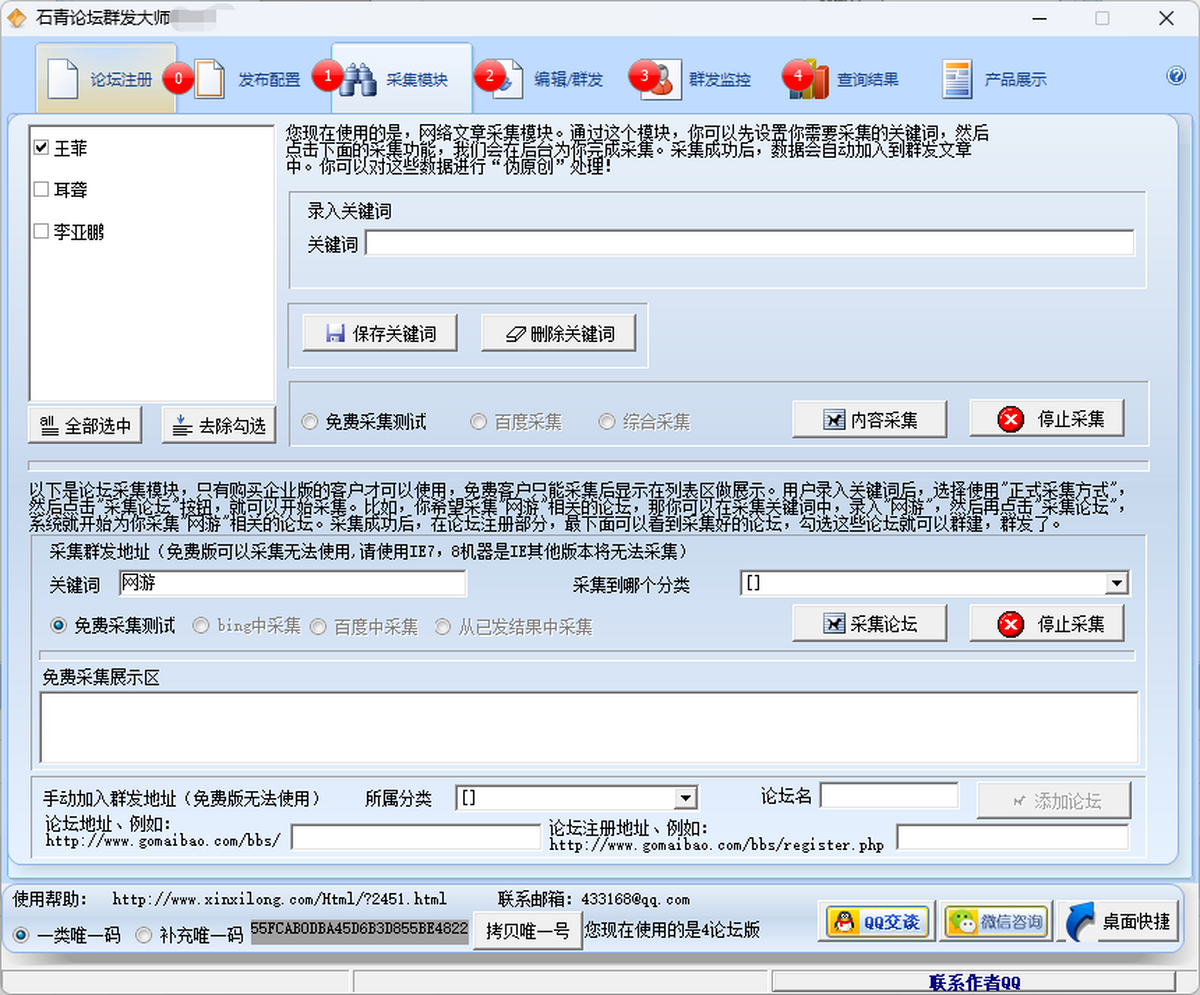Screen dimensions: 1200x995
Task: Click the top 关键词 input field
Action: 749,243
